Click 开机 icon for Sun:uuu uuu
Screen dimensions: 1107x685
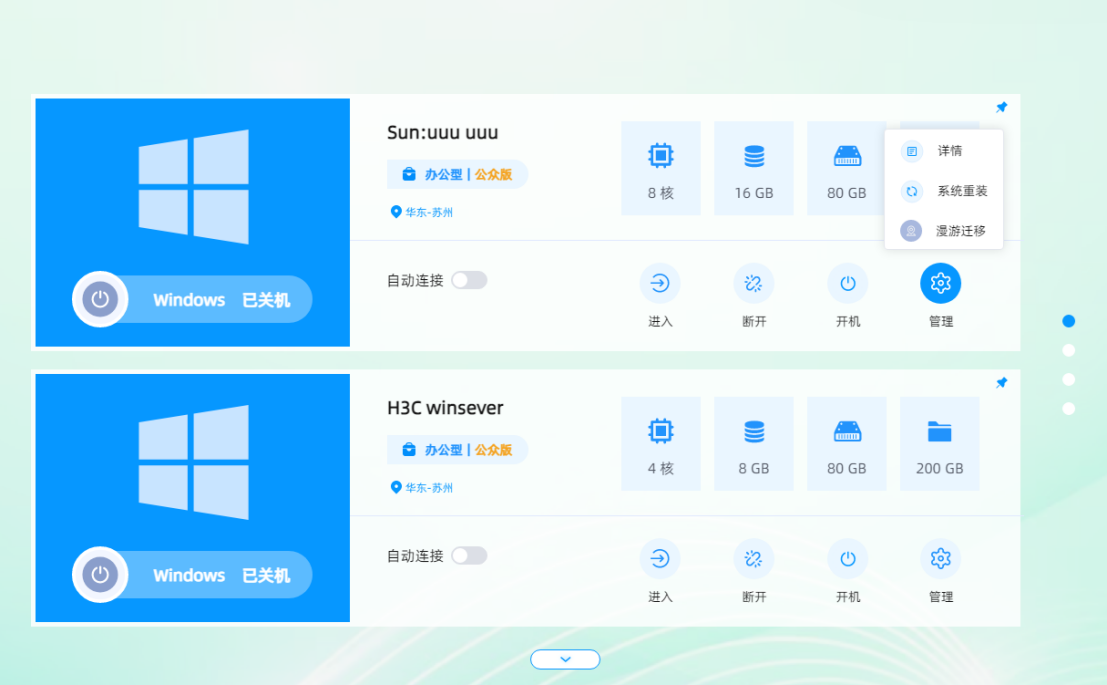tap(848, 283)
